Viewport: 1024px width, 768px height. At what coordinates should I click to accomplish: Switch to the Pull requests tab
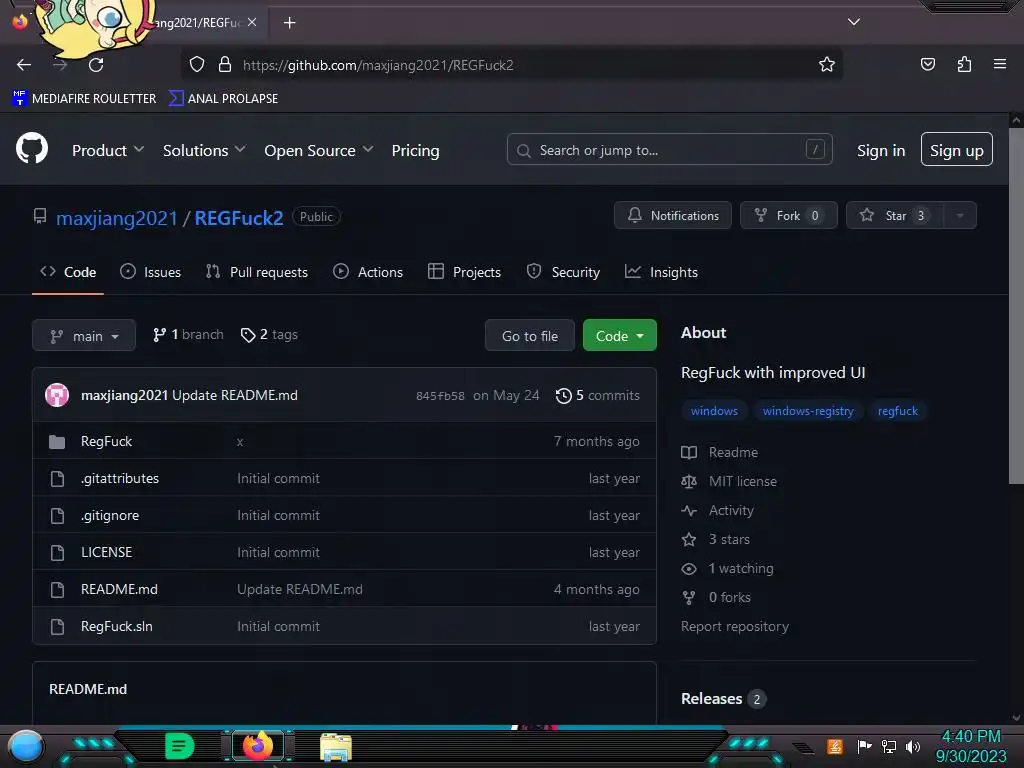click(x=256, y=272)
